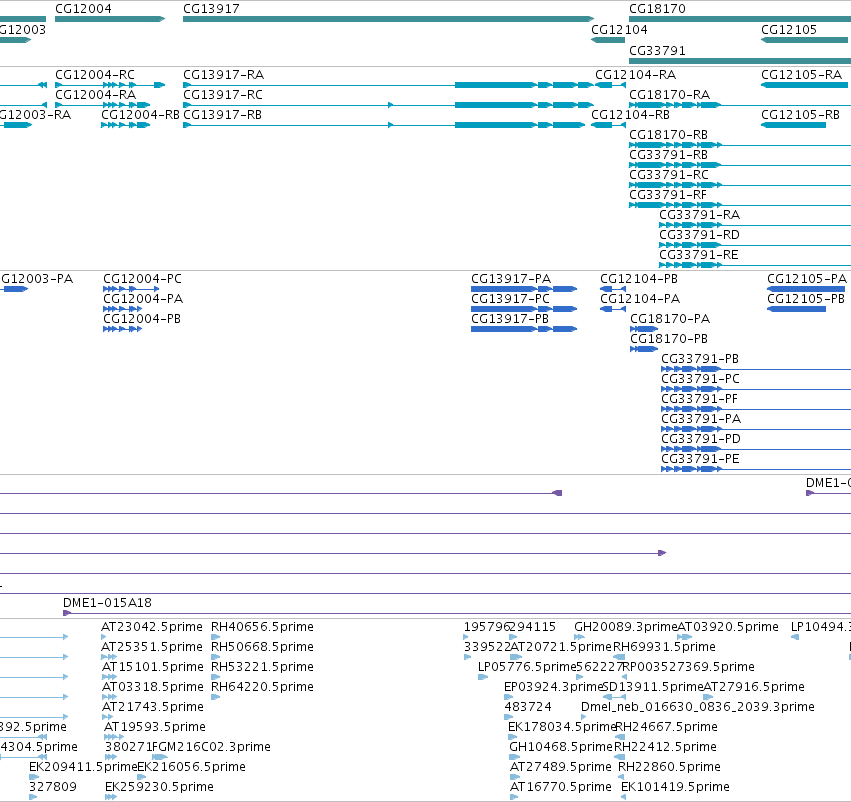Select the CG18170-RB transcript
851x802 pixels.
[669, 135]
